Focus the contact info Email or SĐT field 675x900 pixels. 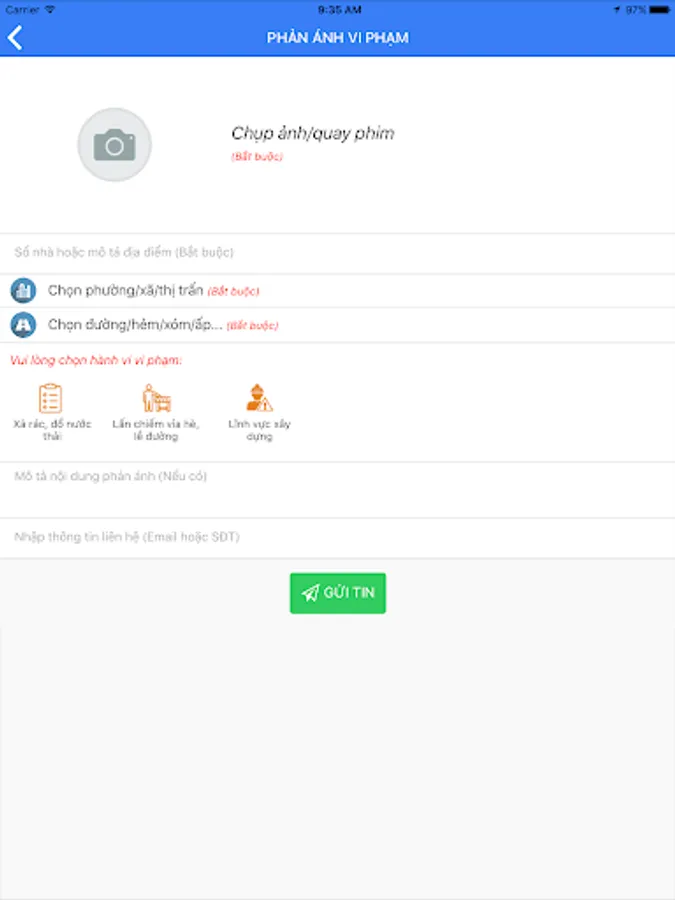pos(338,537)
